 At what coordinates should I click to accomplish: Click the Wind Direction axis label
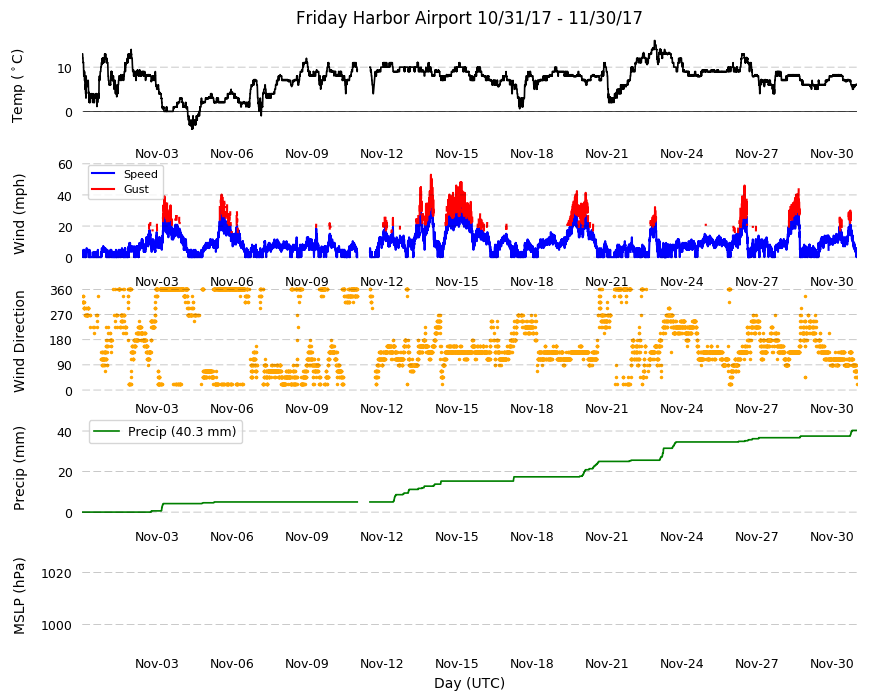19,342
